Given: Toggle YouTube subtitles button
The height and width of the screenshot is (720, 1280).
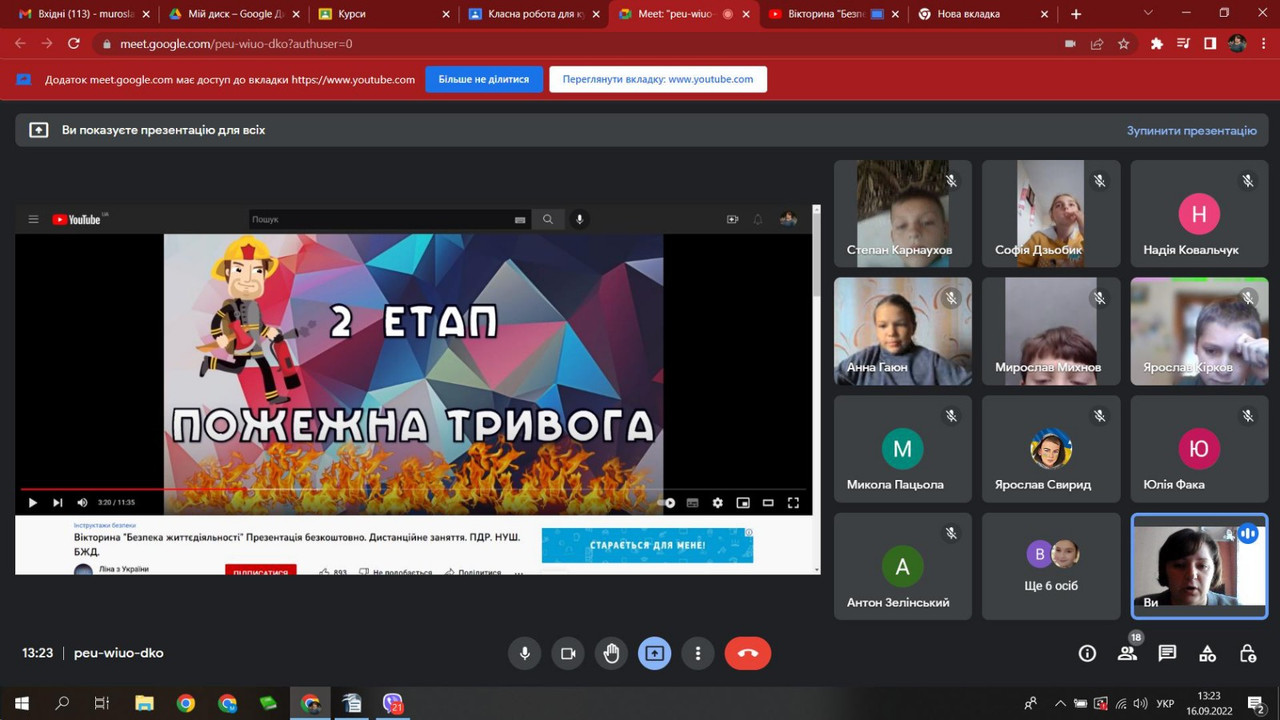Looking at the screenshot, I should (693, 503).
